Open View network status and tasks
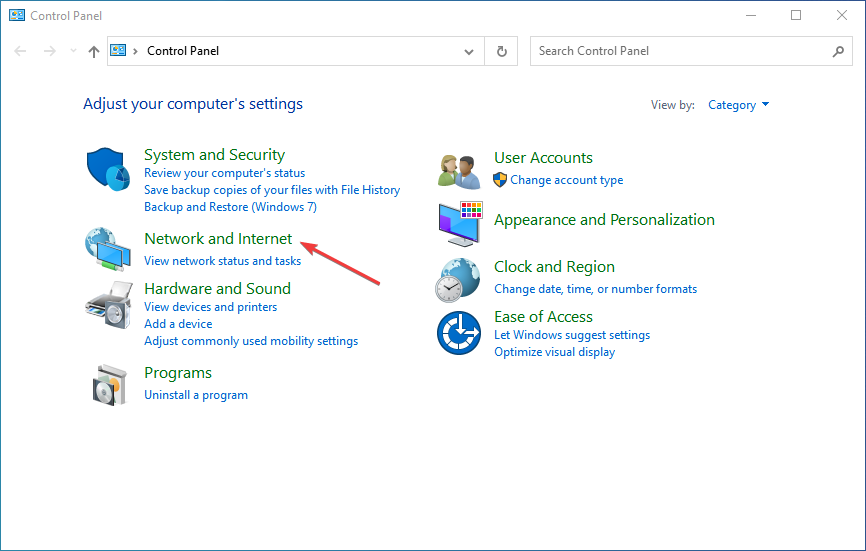Viewport: 866px width, 551px height. (x=223, y=261)
